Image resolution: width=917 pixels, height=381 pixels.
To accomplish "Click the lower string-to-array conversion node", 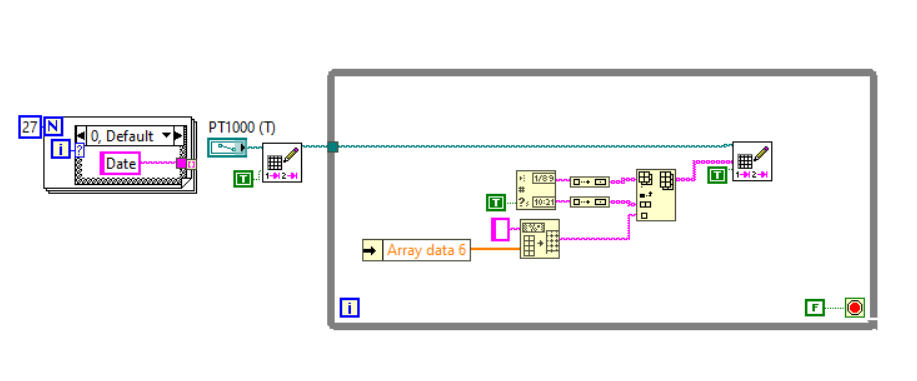I will point(590,202).
